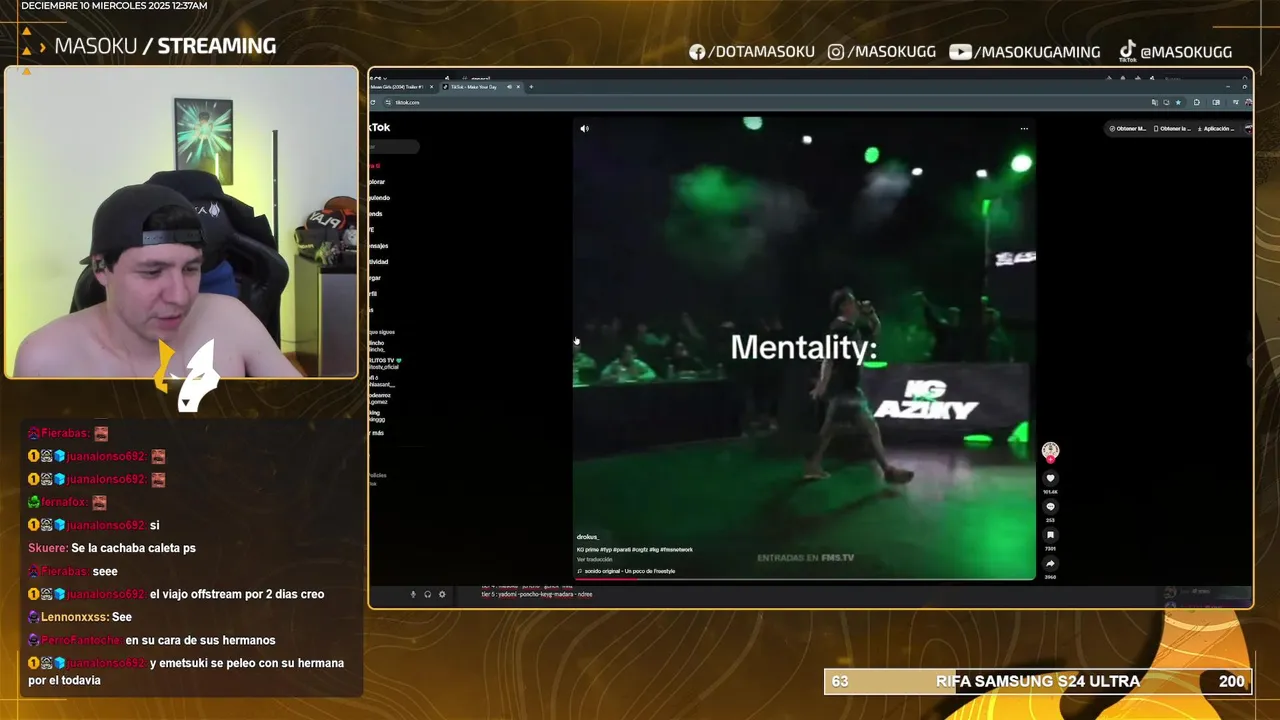Click the Facebook /DOTAMASOKU overlay label
Image resolution: width=1280 pixels, height=720 pixels.
752,52
